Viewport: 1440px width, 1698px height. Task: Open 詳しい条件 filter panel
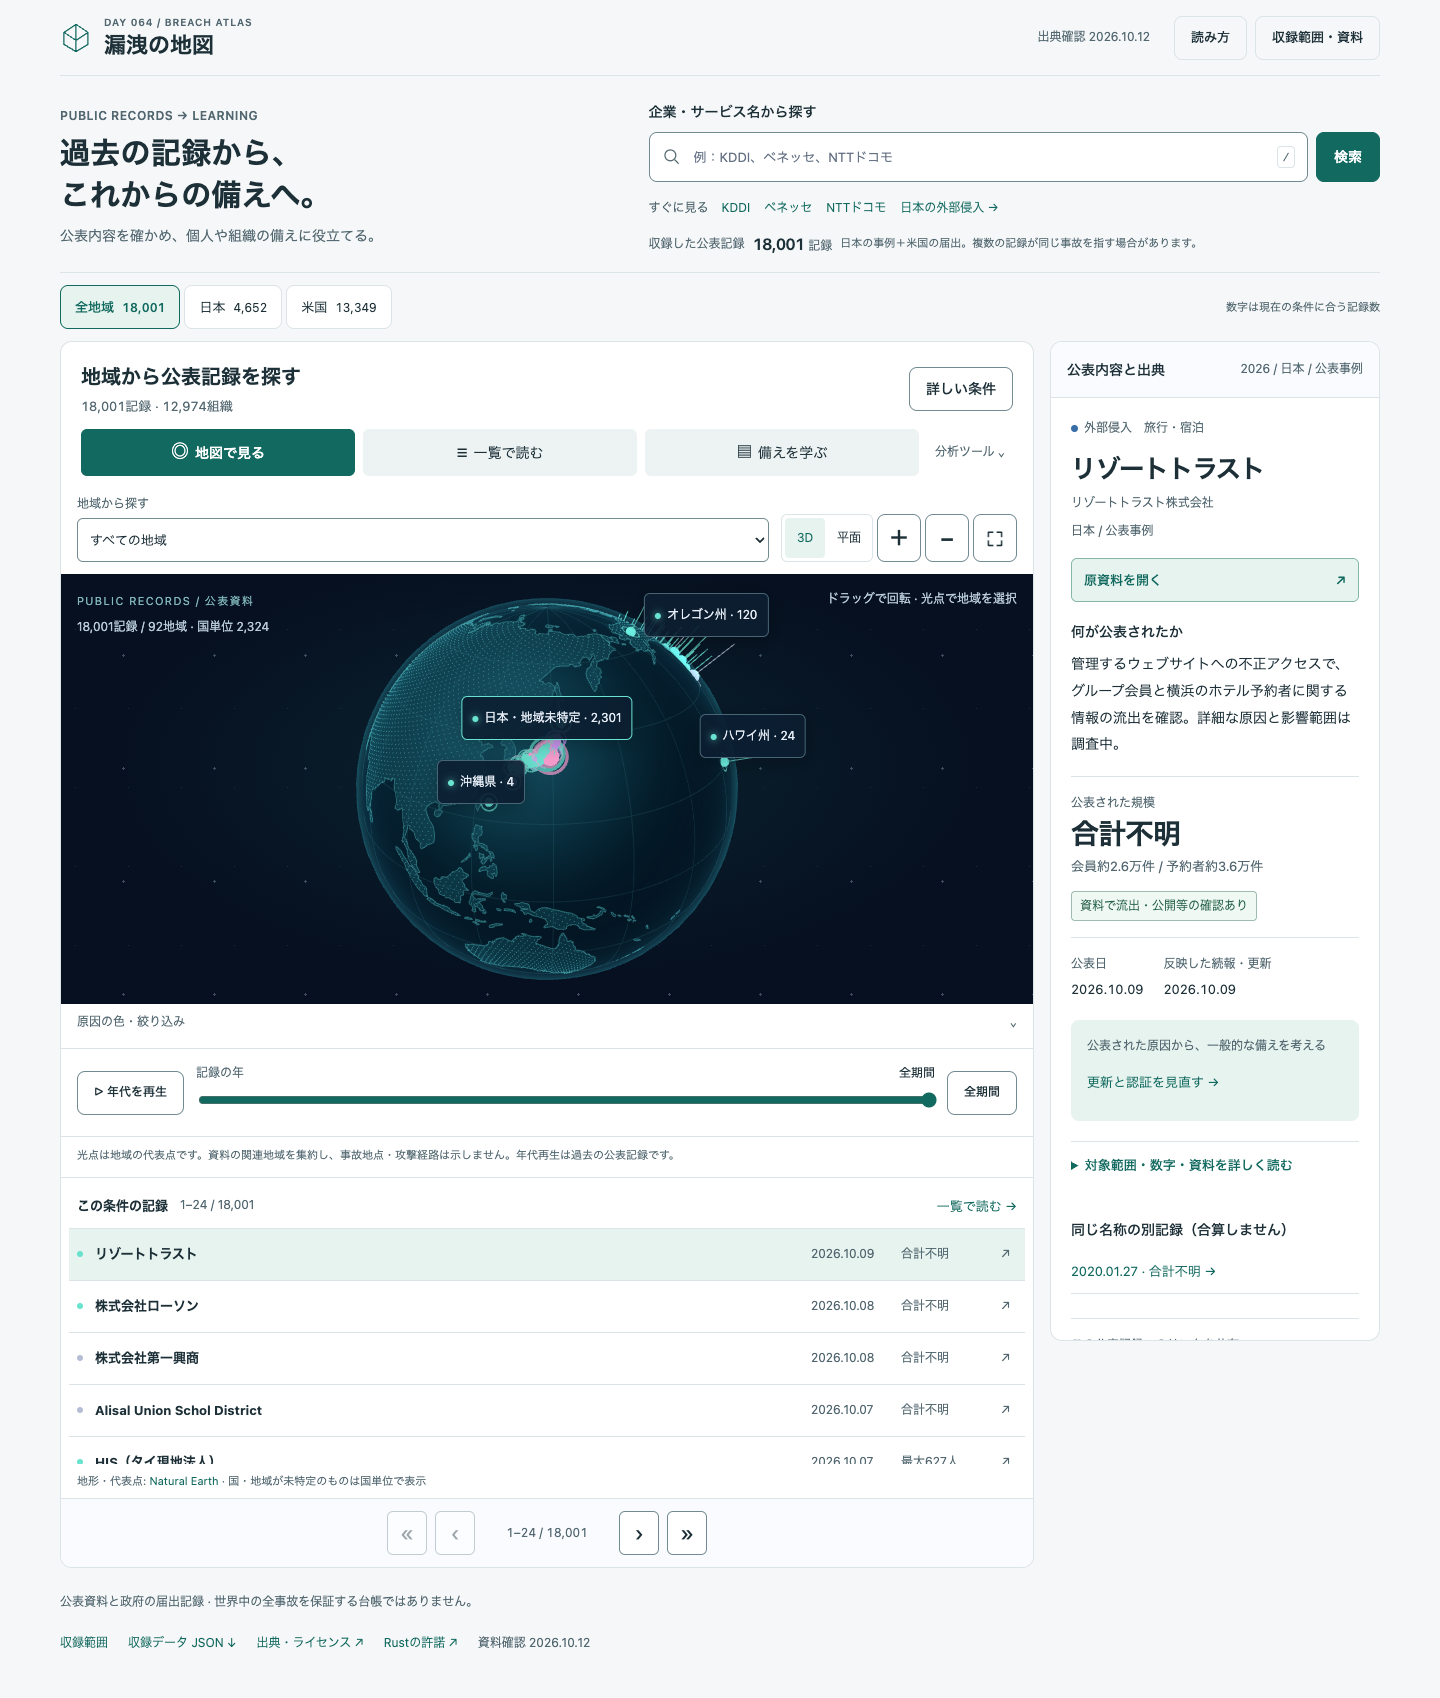click(961, 389)
